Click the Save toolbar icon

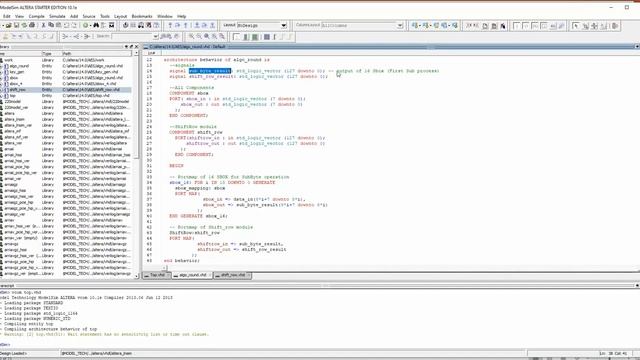16,25
